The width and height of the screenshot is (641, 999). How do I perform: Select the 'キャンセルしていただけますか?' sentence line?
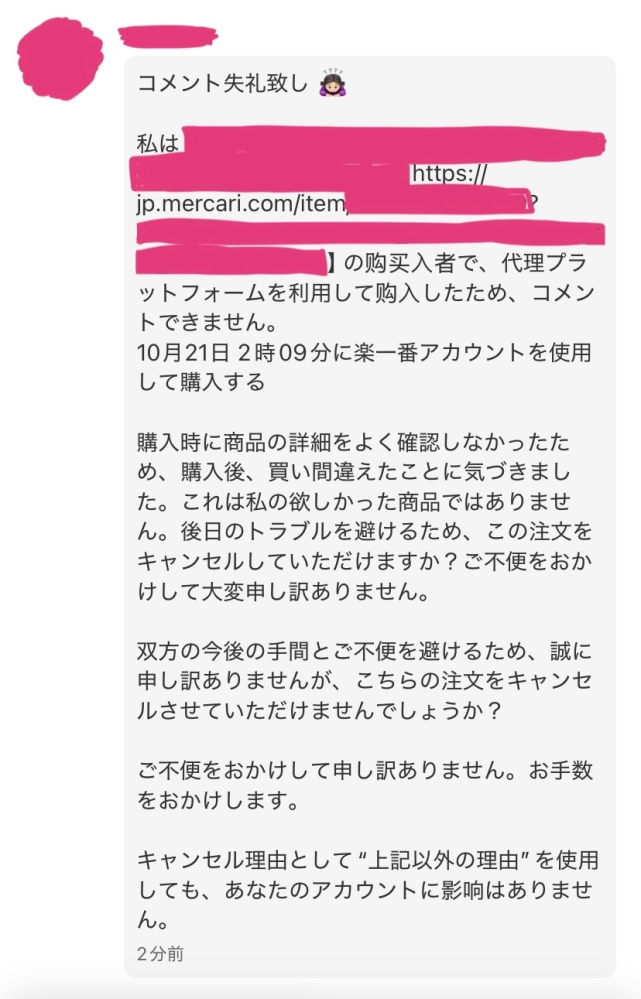(364, 561)
